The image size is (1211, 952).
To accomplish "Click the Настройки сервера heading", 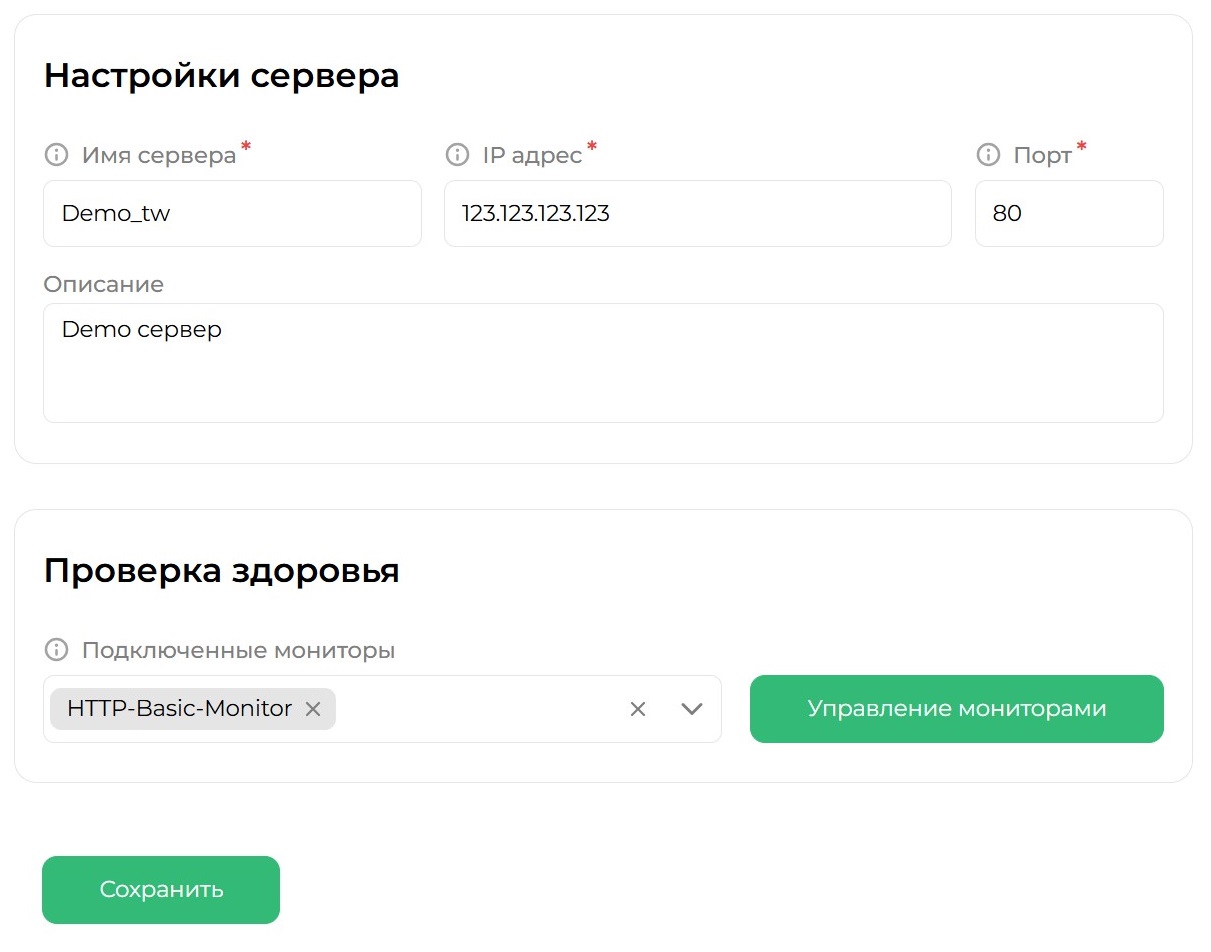I will [220, 75].
